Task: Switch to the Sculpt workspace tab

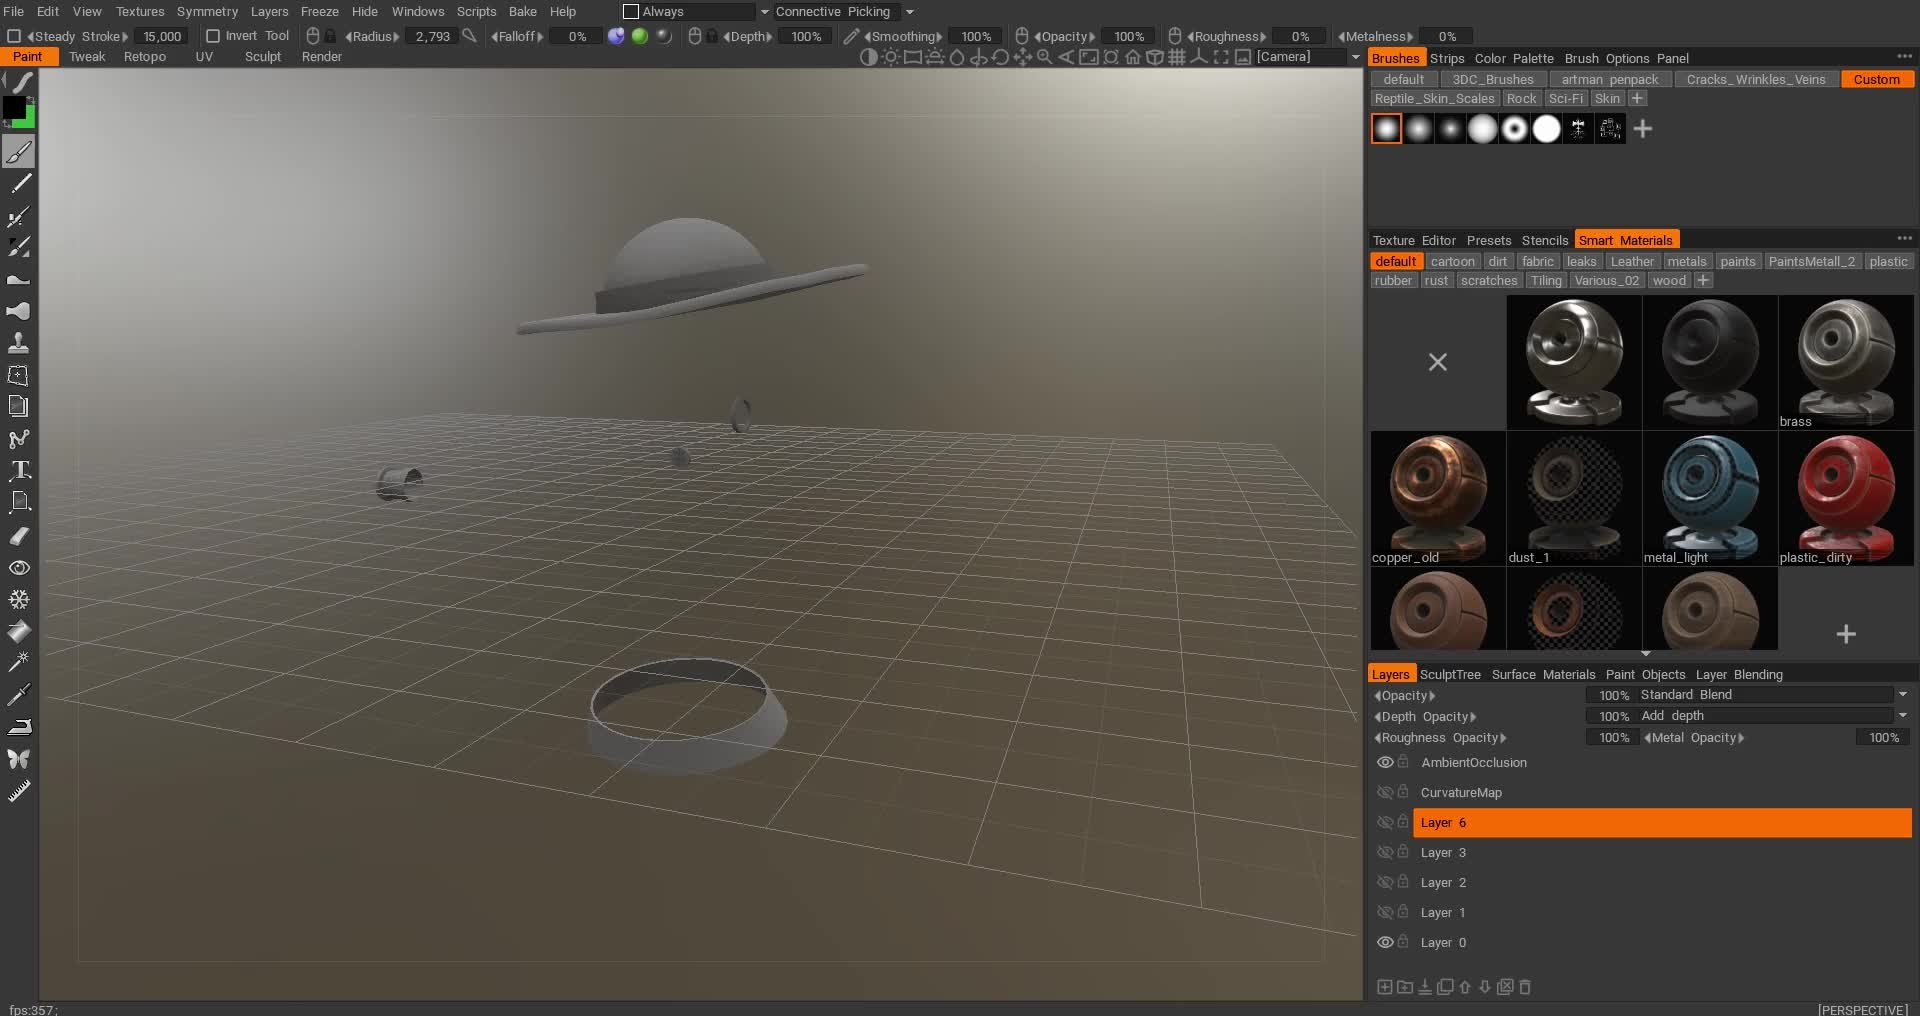Action: (x=262, y=57)
